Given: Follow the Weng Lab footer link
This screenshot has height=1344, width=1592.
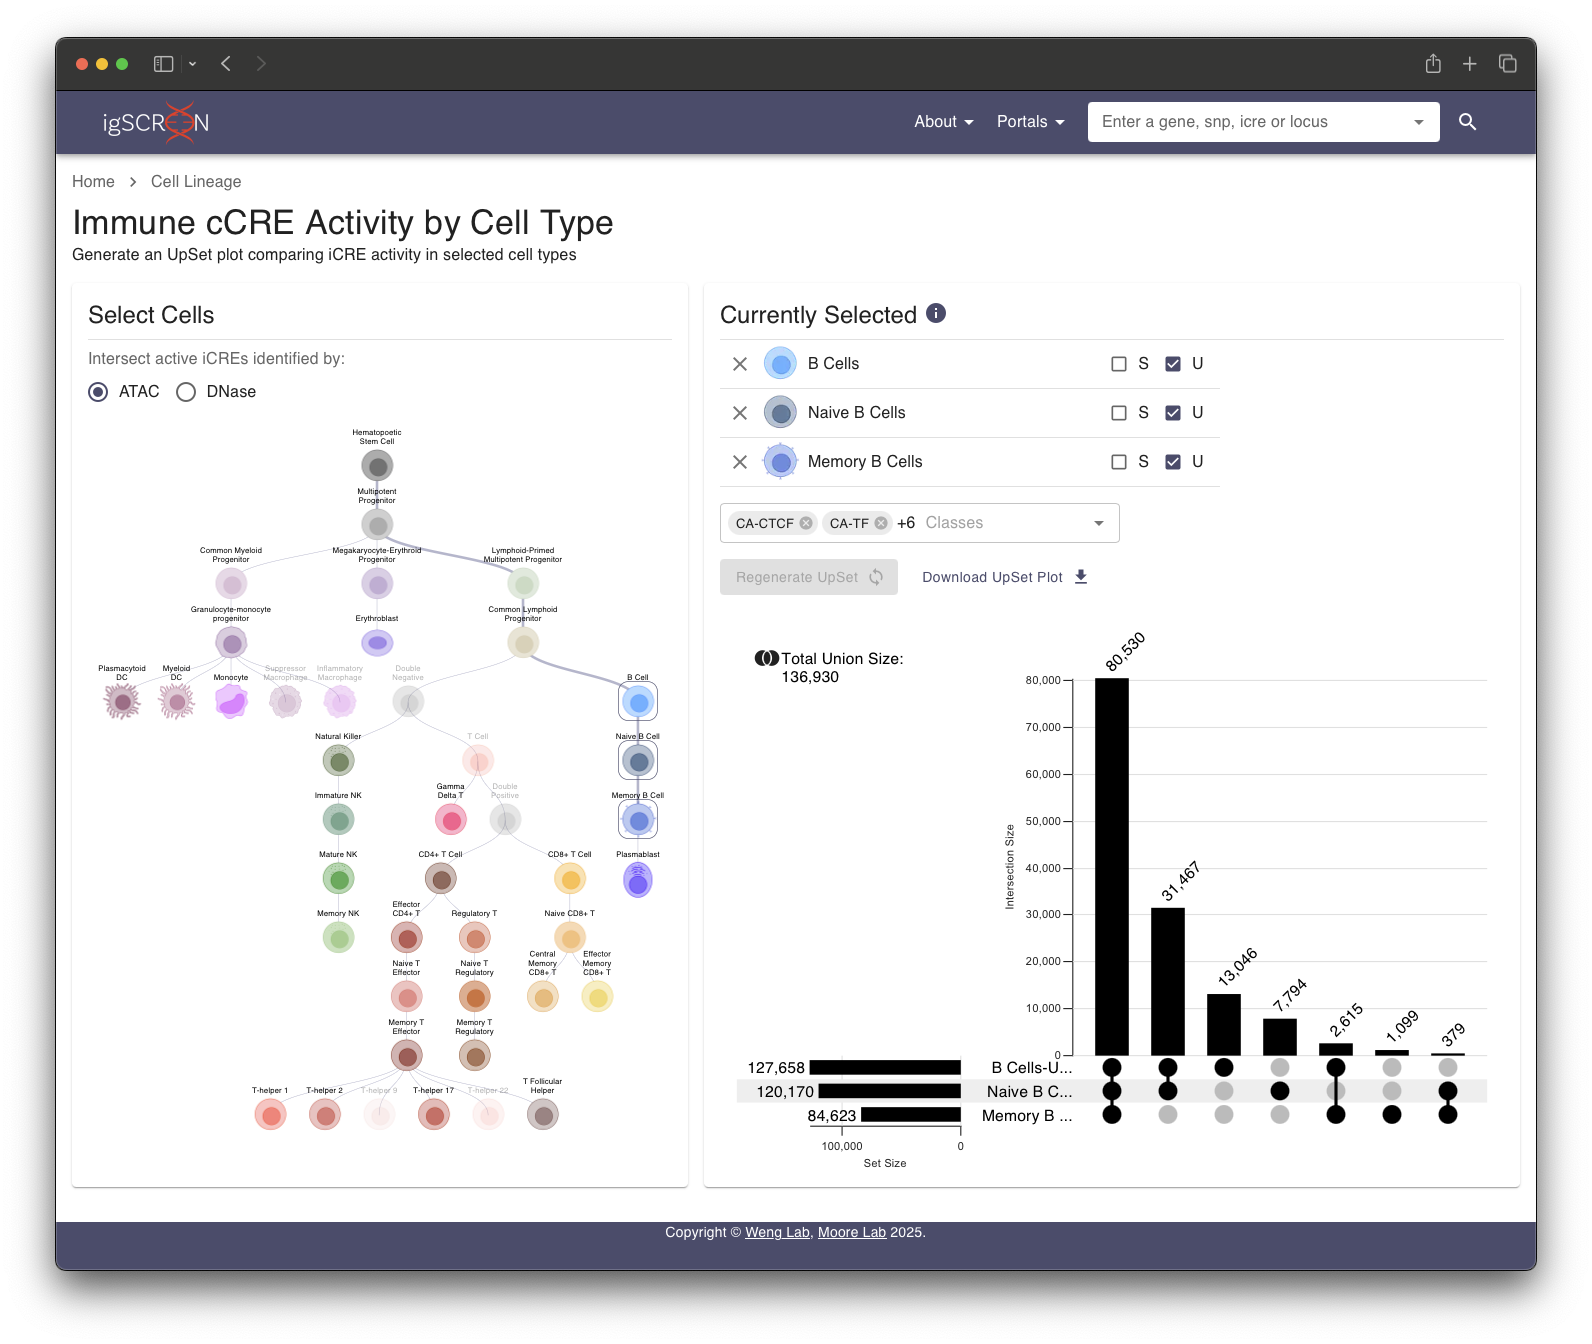Looking at the screenshot, I should pos(777,1232).
